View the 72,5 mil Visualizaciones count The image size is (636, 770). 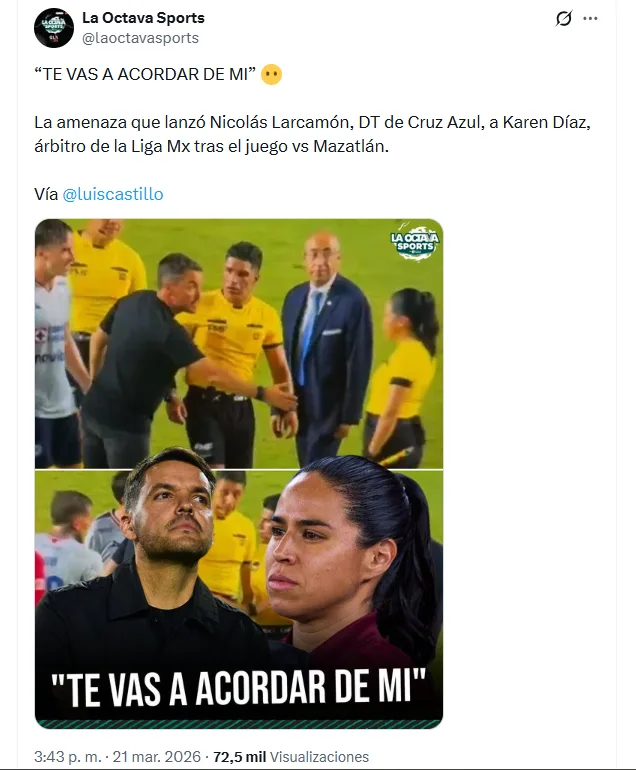coord(291,756)
